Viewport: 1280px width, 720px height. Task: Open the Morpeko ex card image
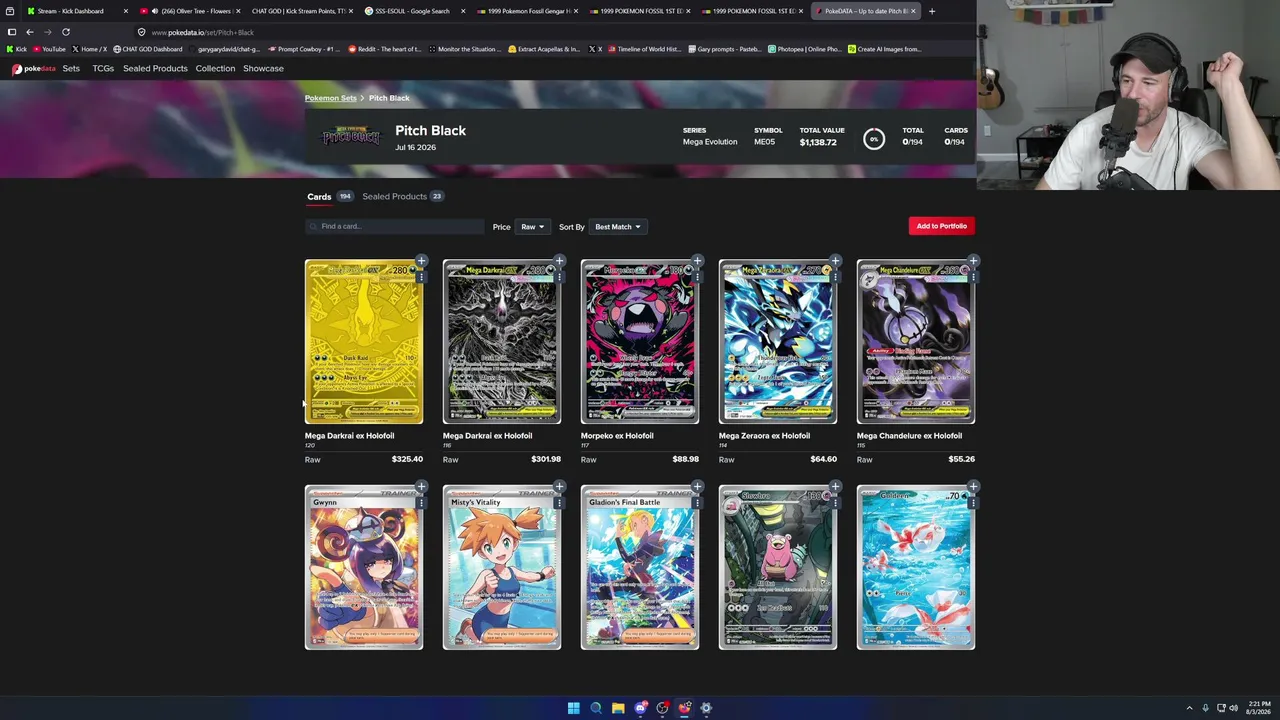[640, 342]
